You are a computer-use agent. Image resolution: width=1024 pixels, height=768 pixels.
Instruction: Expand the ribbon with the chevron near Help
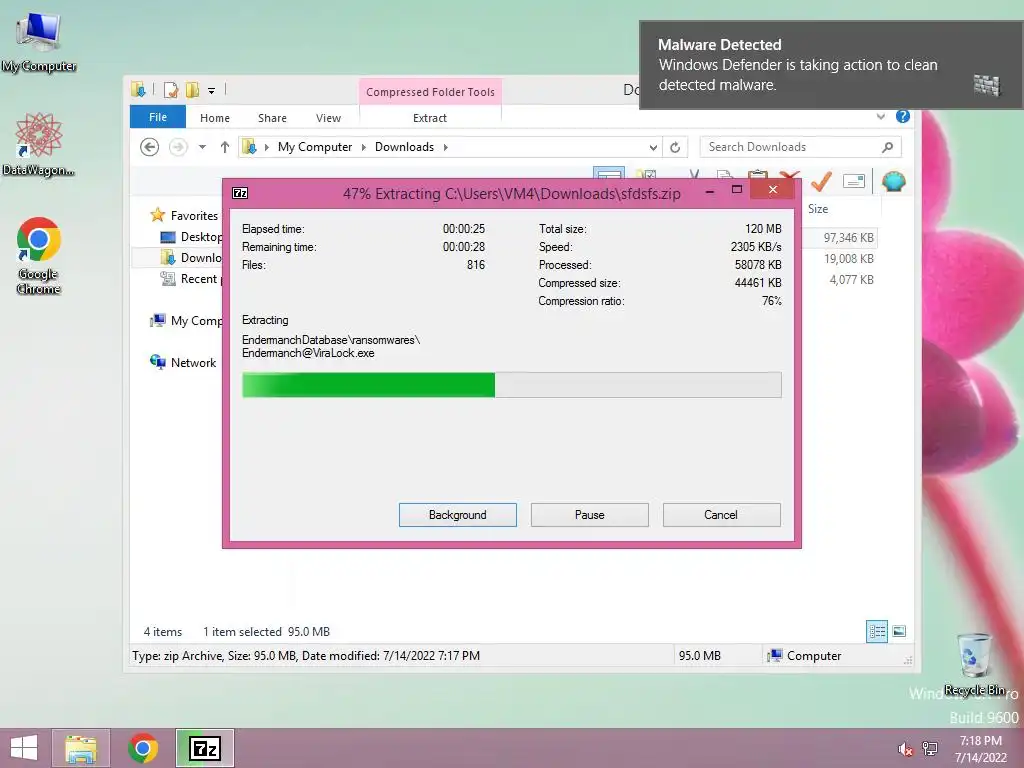coord(880,117)
